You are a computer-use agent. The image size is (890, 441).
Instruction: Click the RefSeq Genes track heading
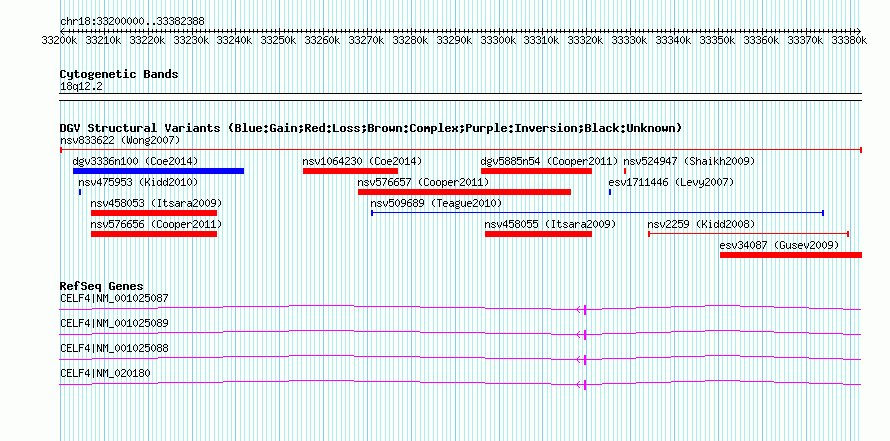pos(102,286)
